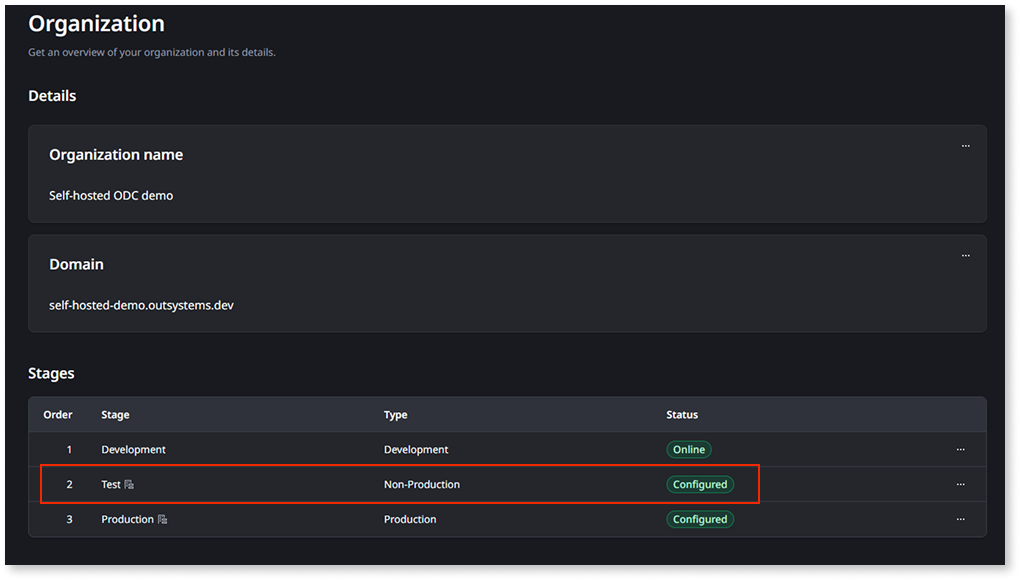This screenshot has height=580, width=1020.
Task: Click order number 3 in Production row
Action: pos(69,520)
